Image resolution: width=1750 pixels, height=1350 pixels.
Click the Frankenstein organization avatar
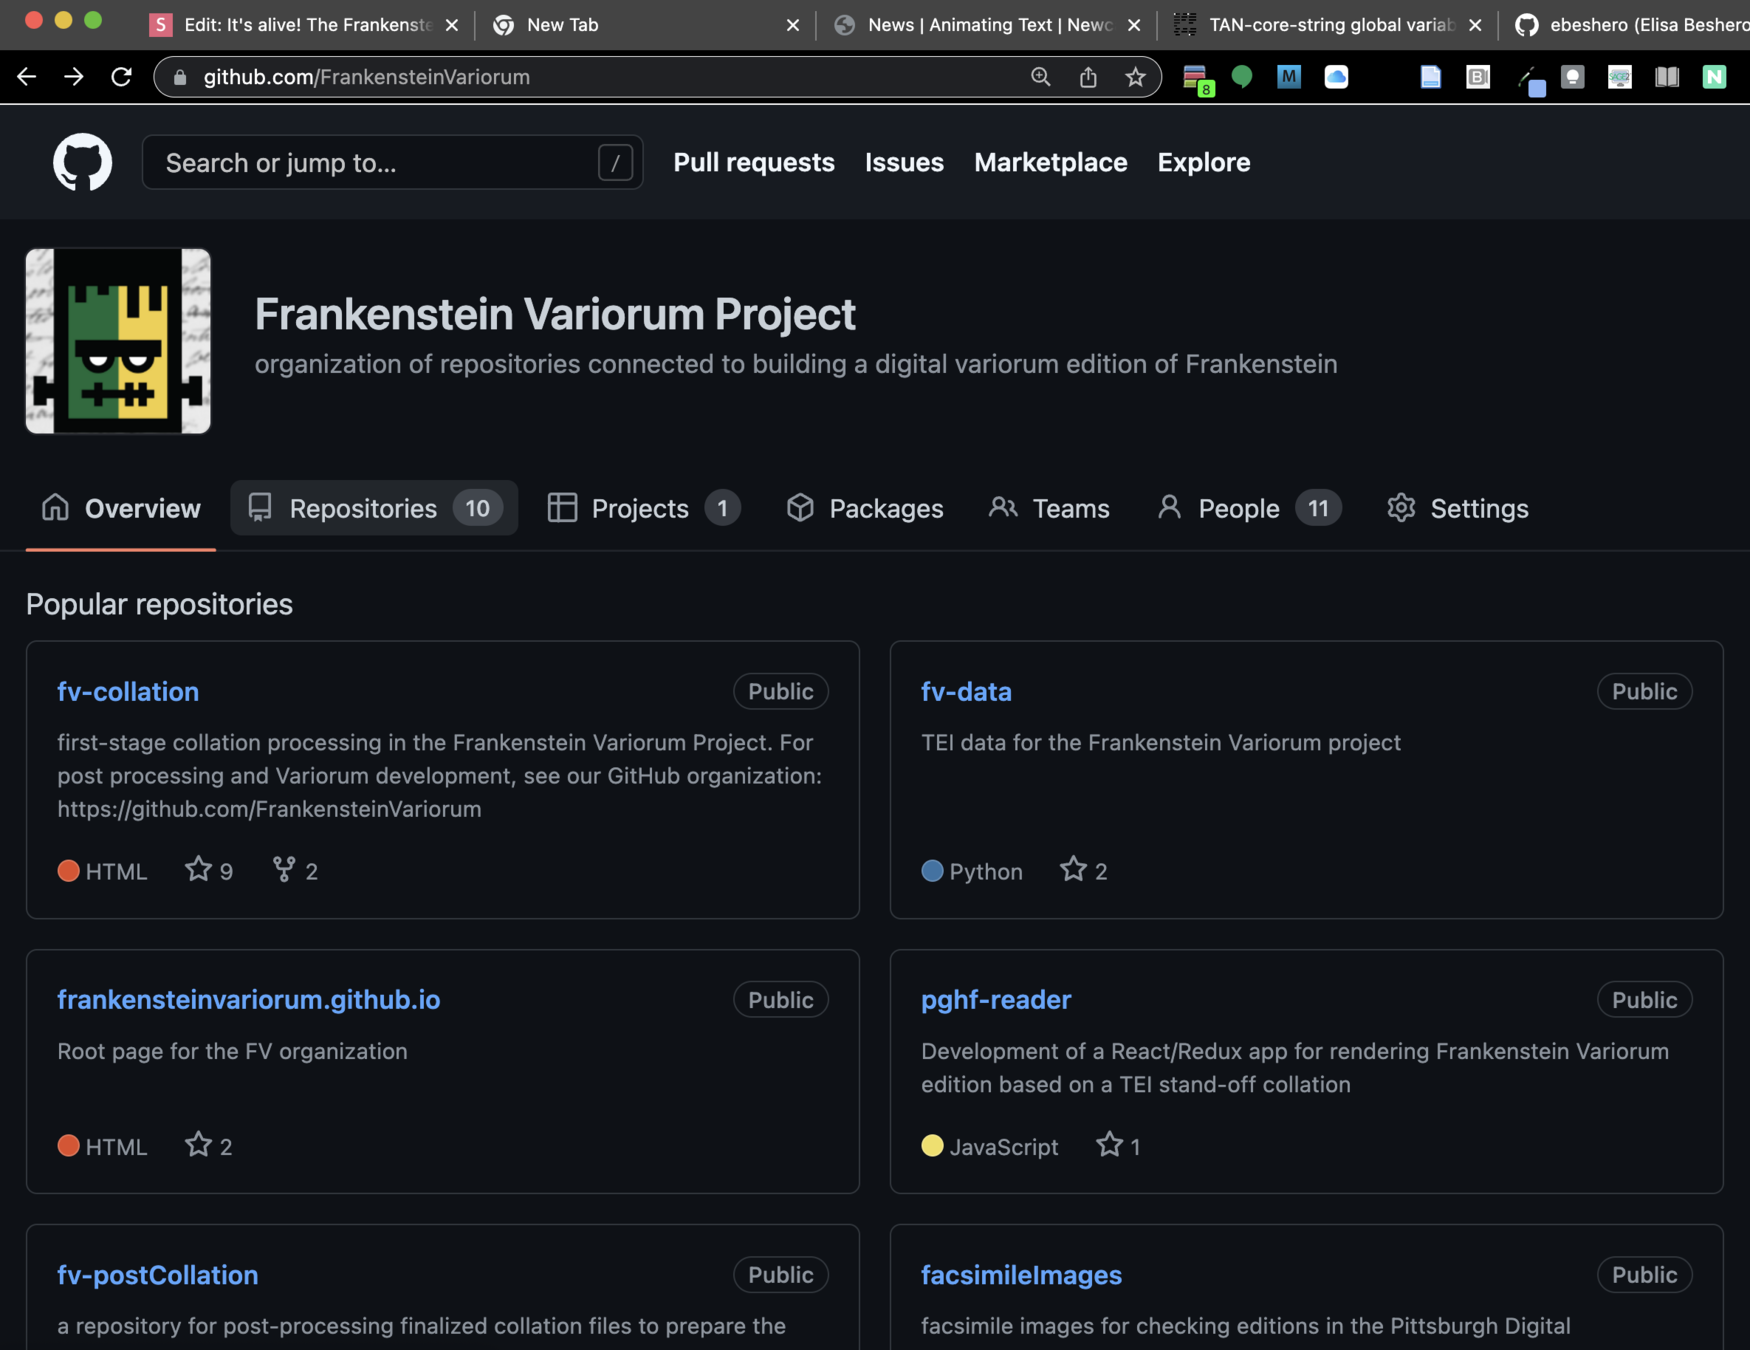(x=118, y=341)
